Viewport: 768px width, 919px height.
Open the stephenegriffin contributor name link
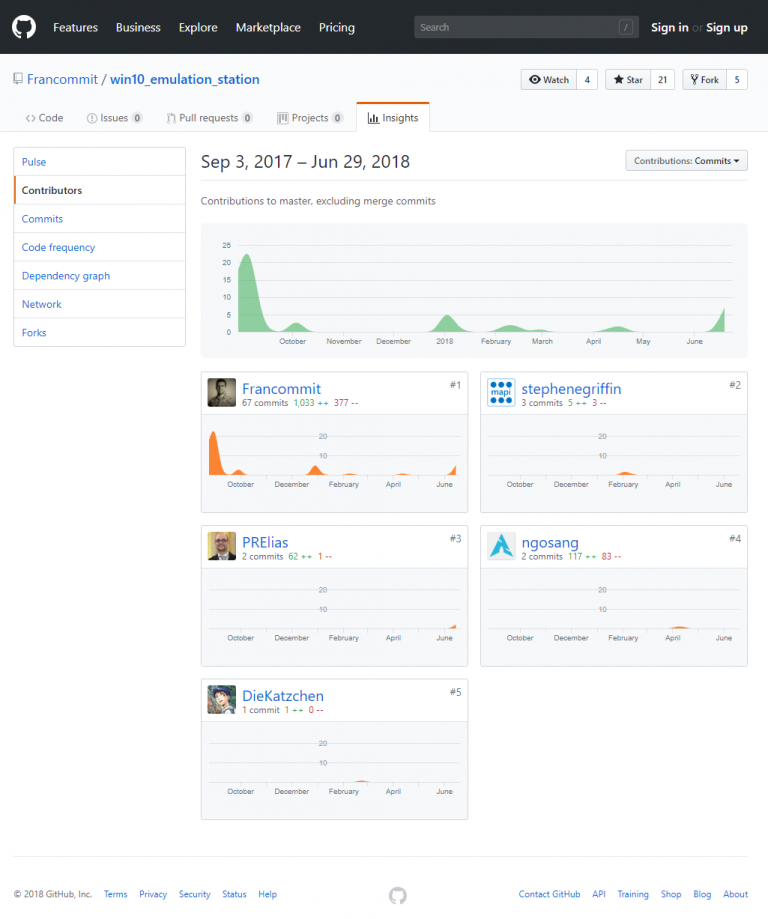pyautogui.click(x=571, y=389)
